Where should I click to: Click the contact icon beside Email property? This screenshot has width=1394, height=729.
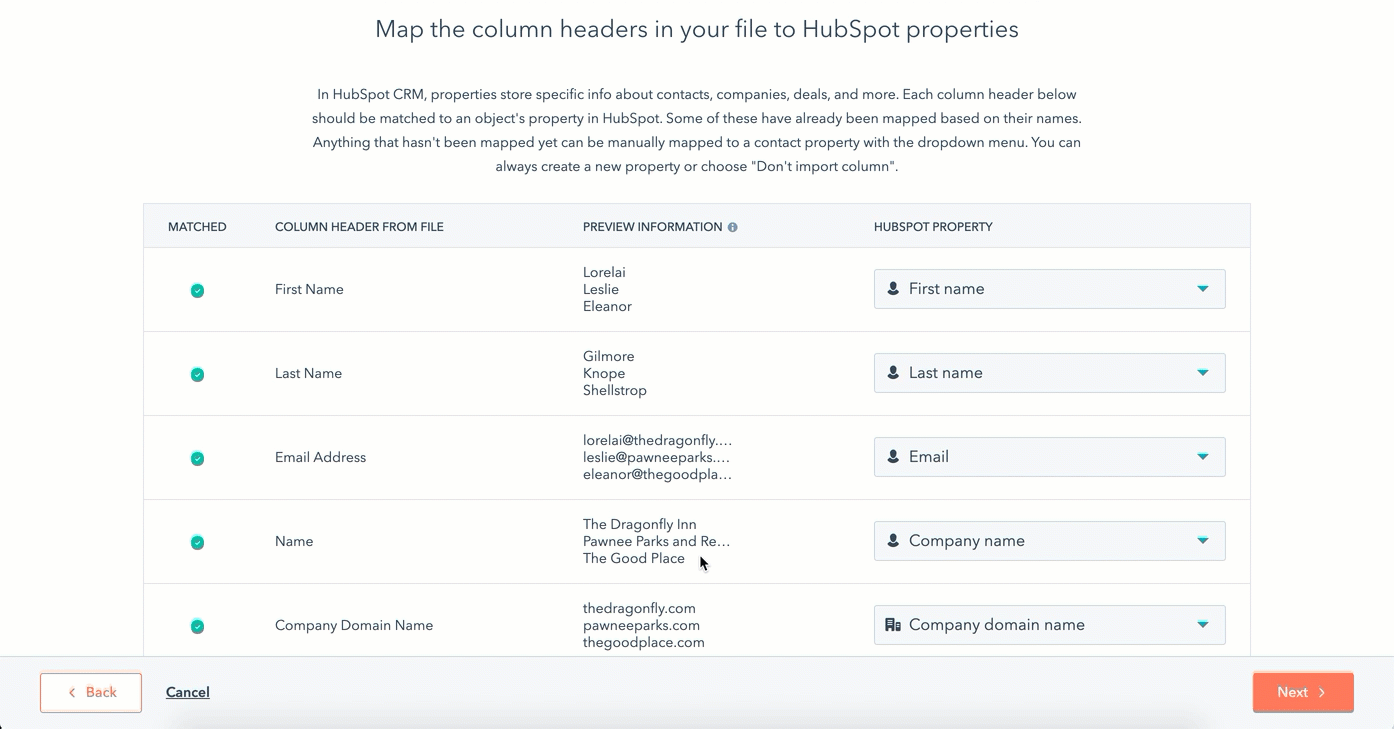(x=893, y=457)
